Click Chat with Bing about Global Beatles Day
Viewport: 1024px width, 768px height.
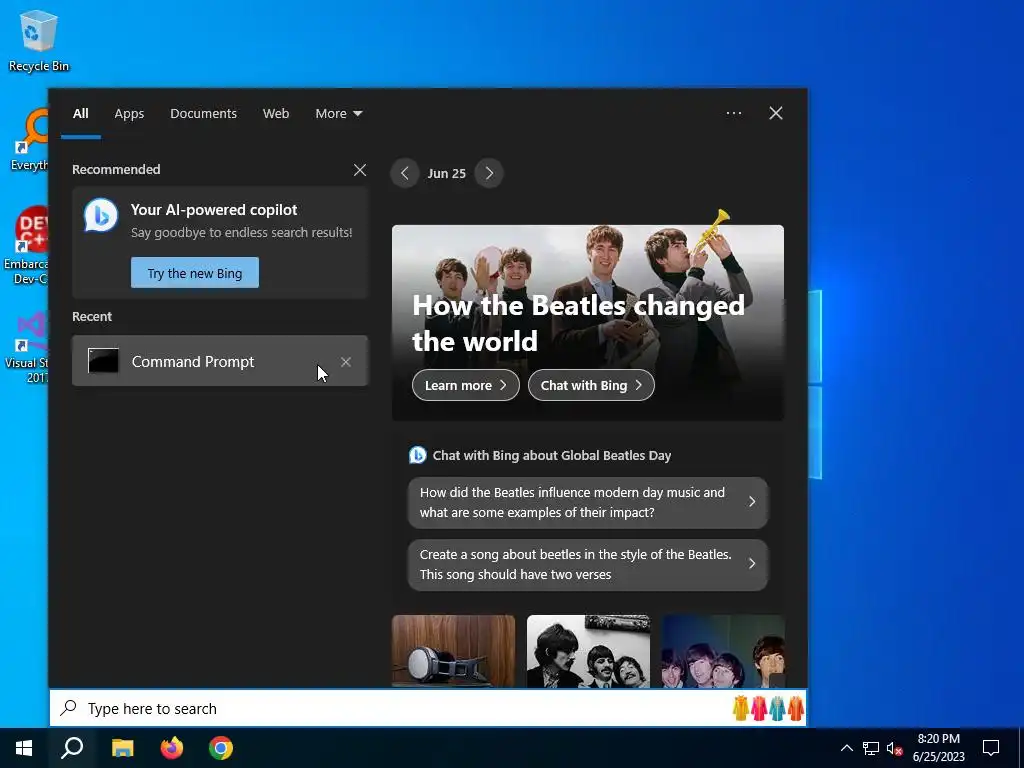[552, 455]
